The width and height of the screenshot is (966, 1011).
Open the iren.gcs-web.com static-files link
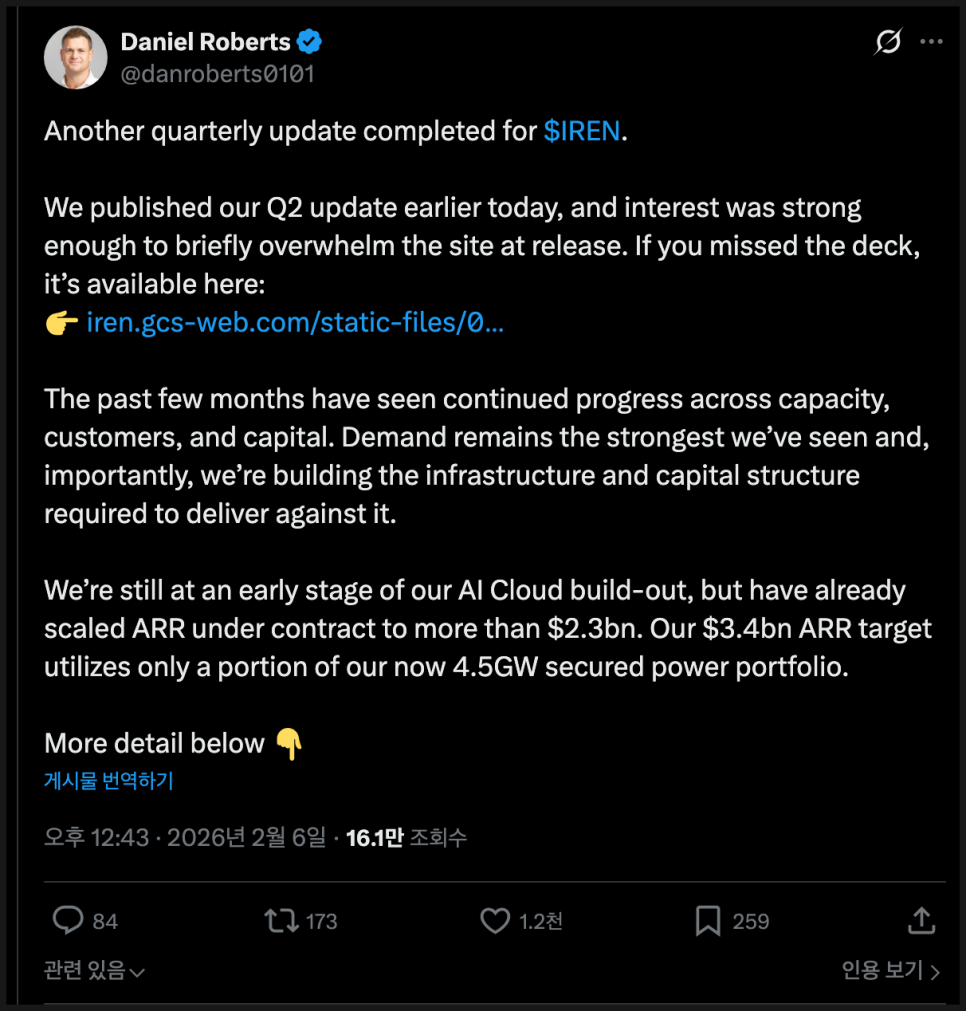click(295, 323)
